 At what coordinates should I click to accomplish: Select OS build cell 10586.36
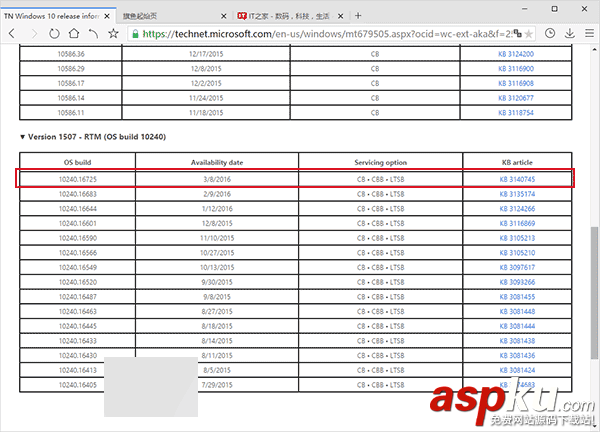point(71,54)
